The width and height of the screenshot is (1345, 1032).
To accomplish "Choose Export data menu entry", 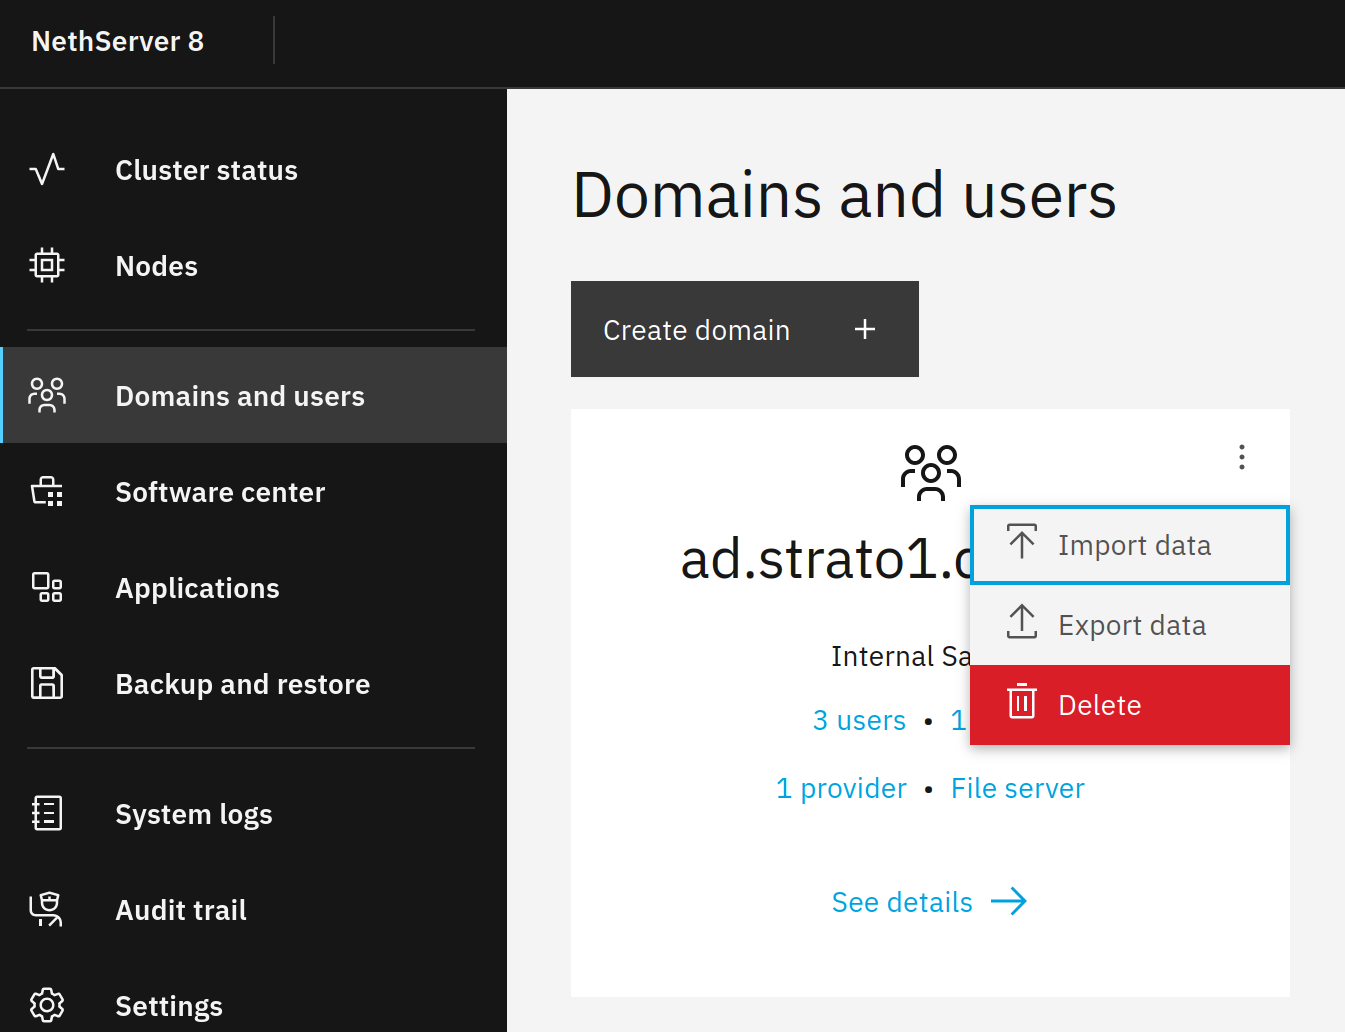I will 1130,625.
